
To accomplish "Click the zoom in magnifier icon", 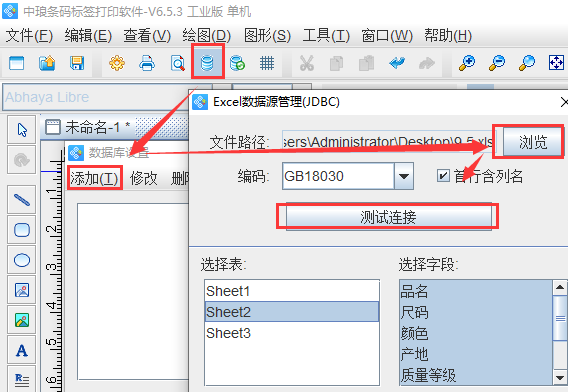I will [x=467, y=63].
